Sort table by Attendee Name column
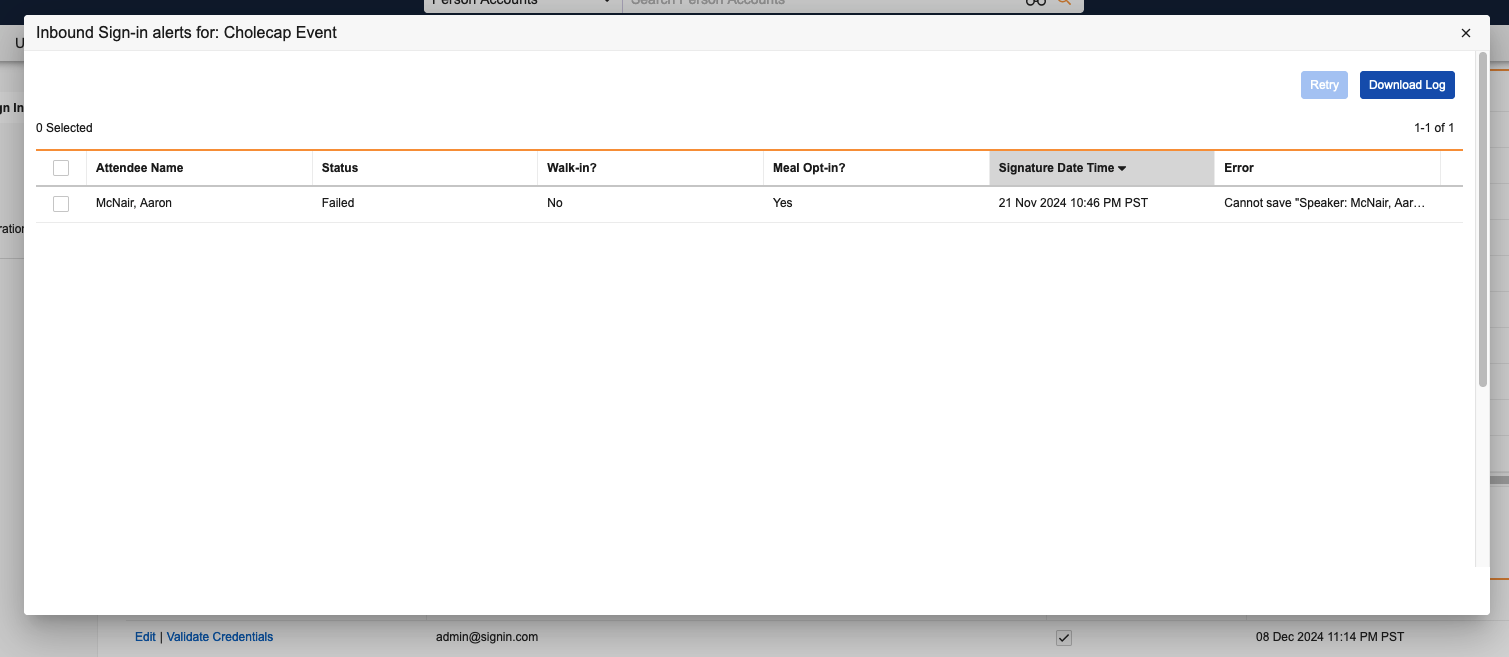 click(139, 168)
